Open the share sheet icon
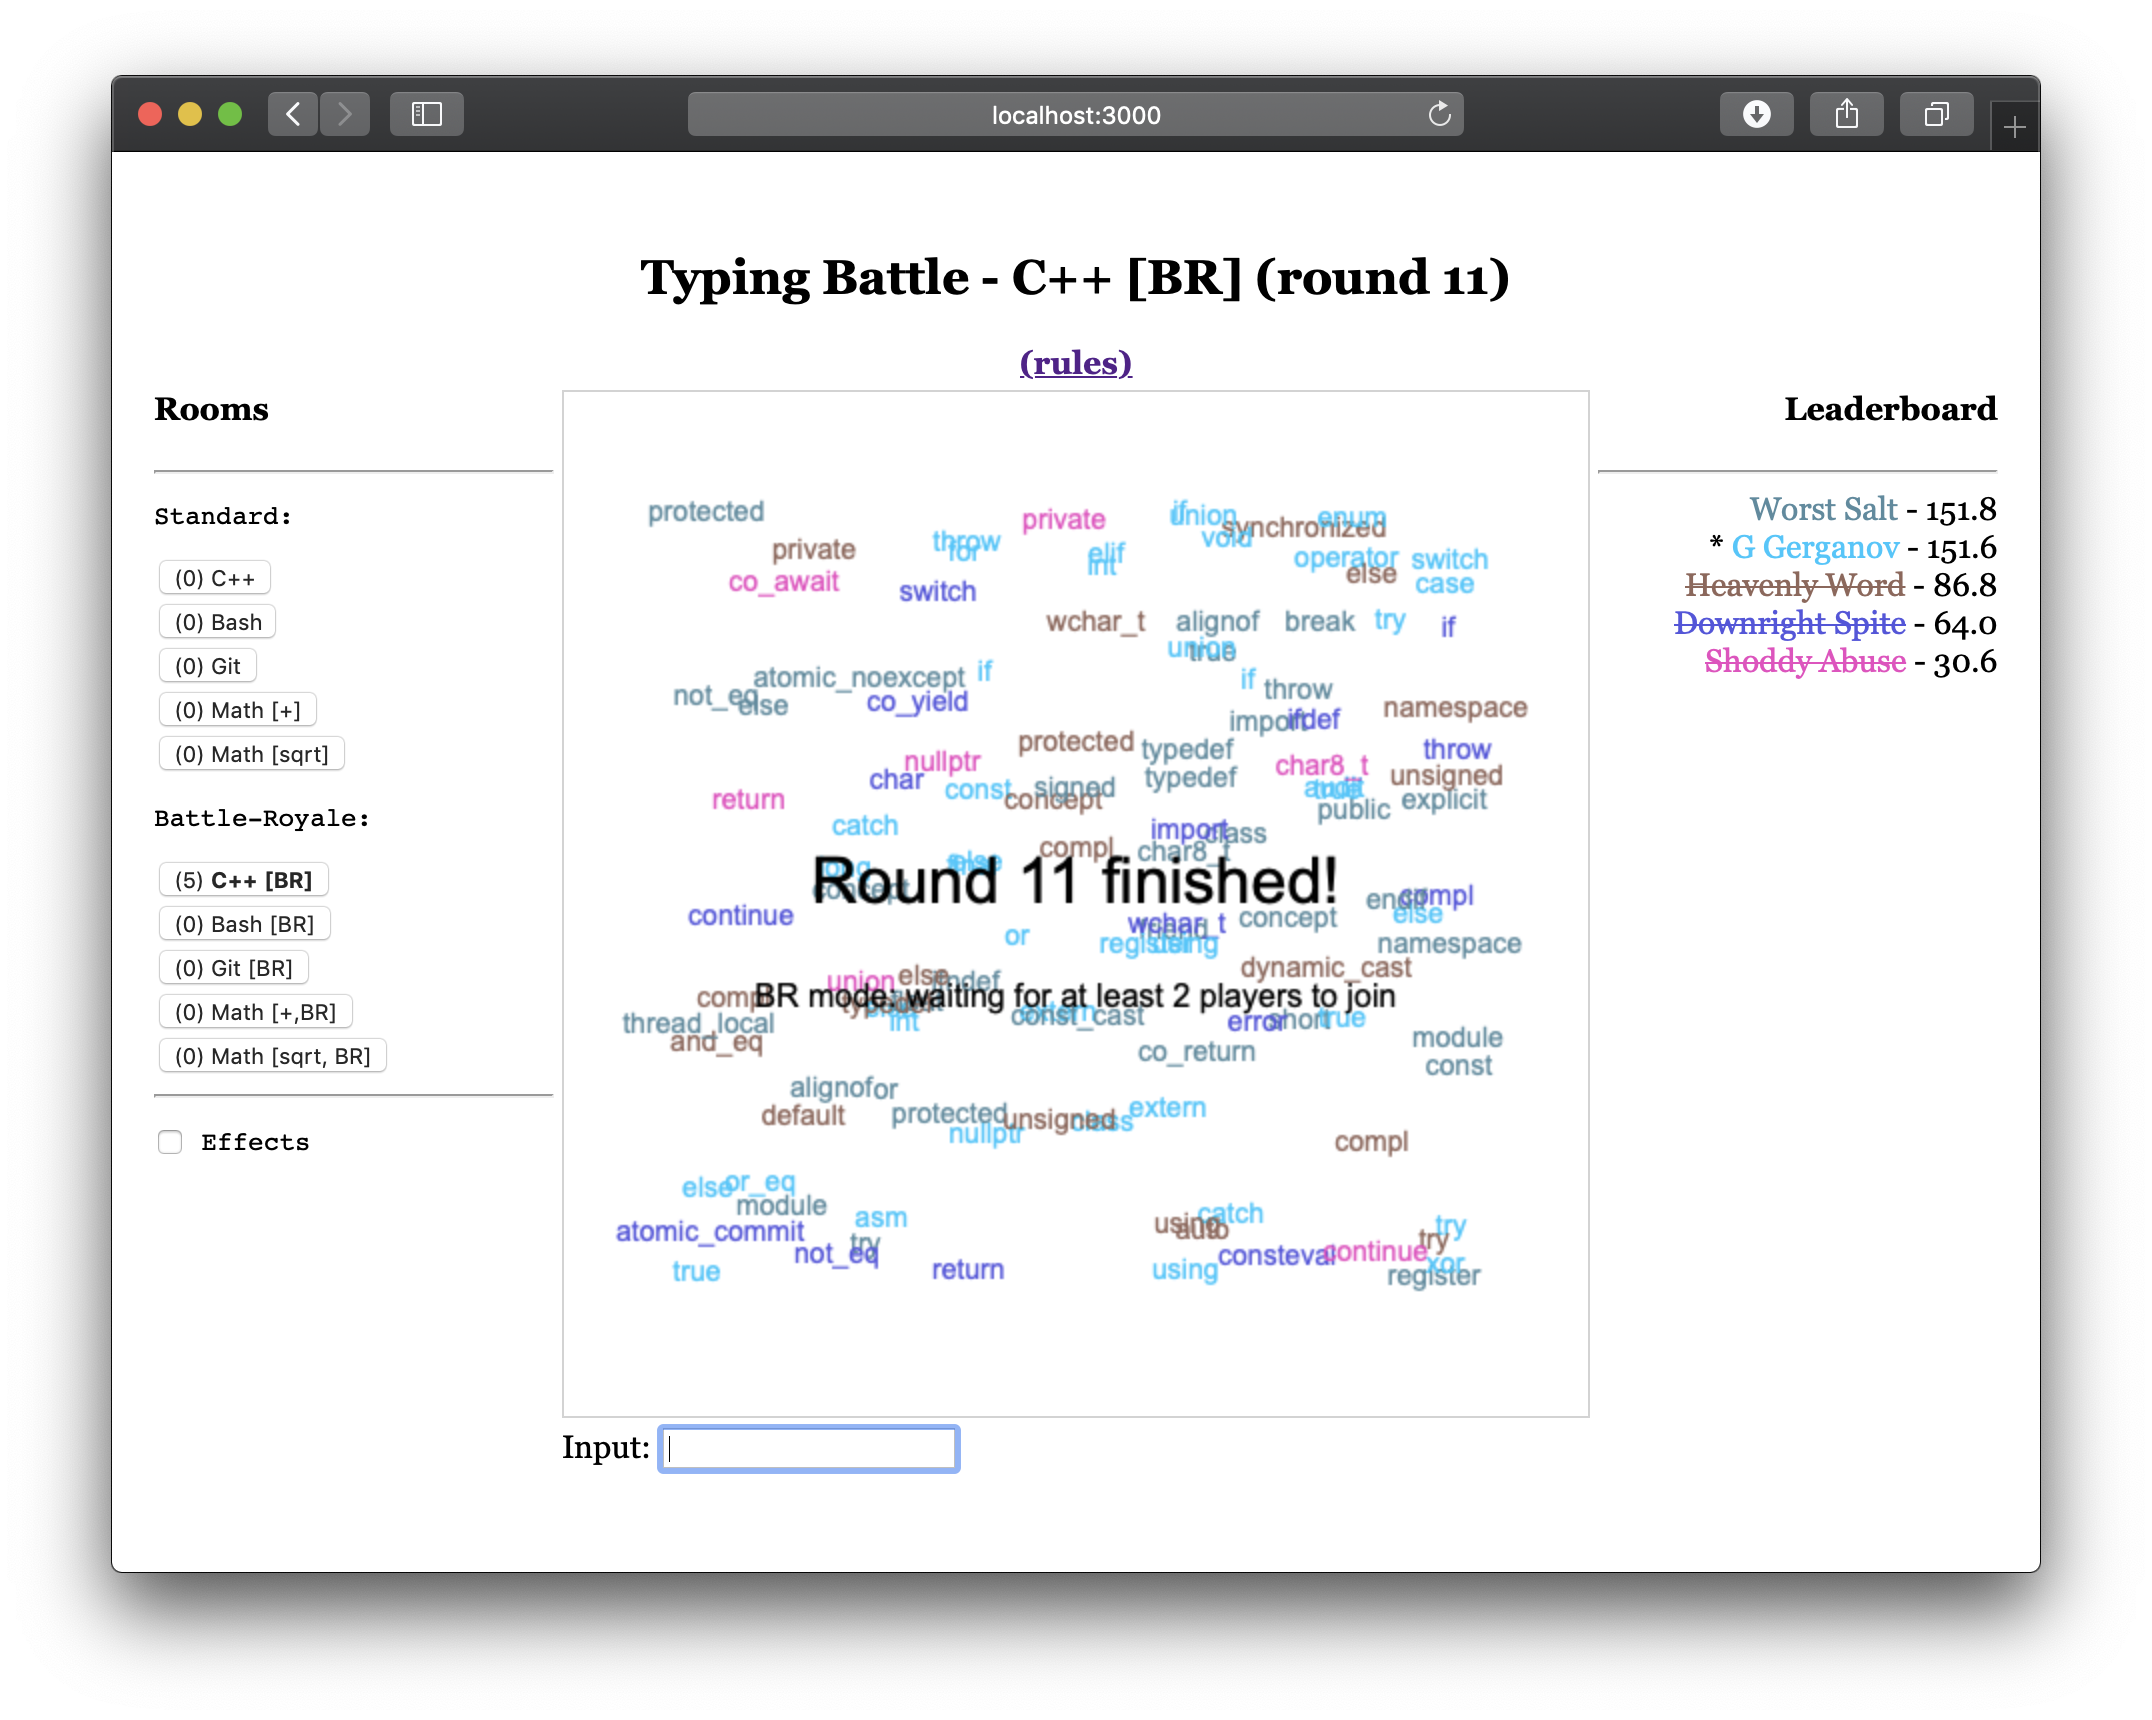 [x=1847, y=114]
